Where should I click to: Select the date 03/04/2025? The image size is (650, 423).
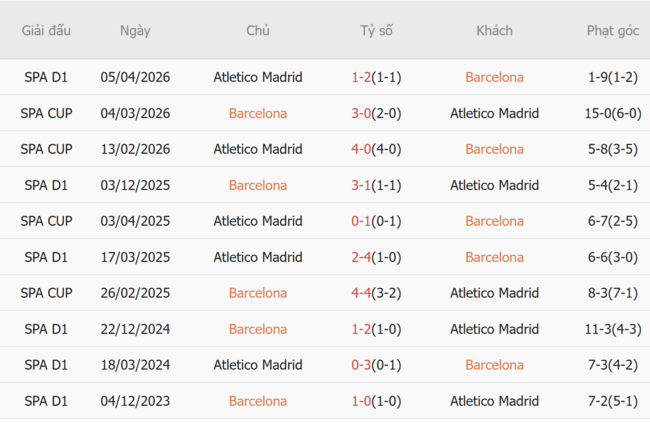(135, 221)
